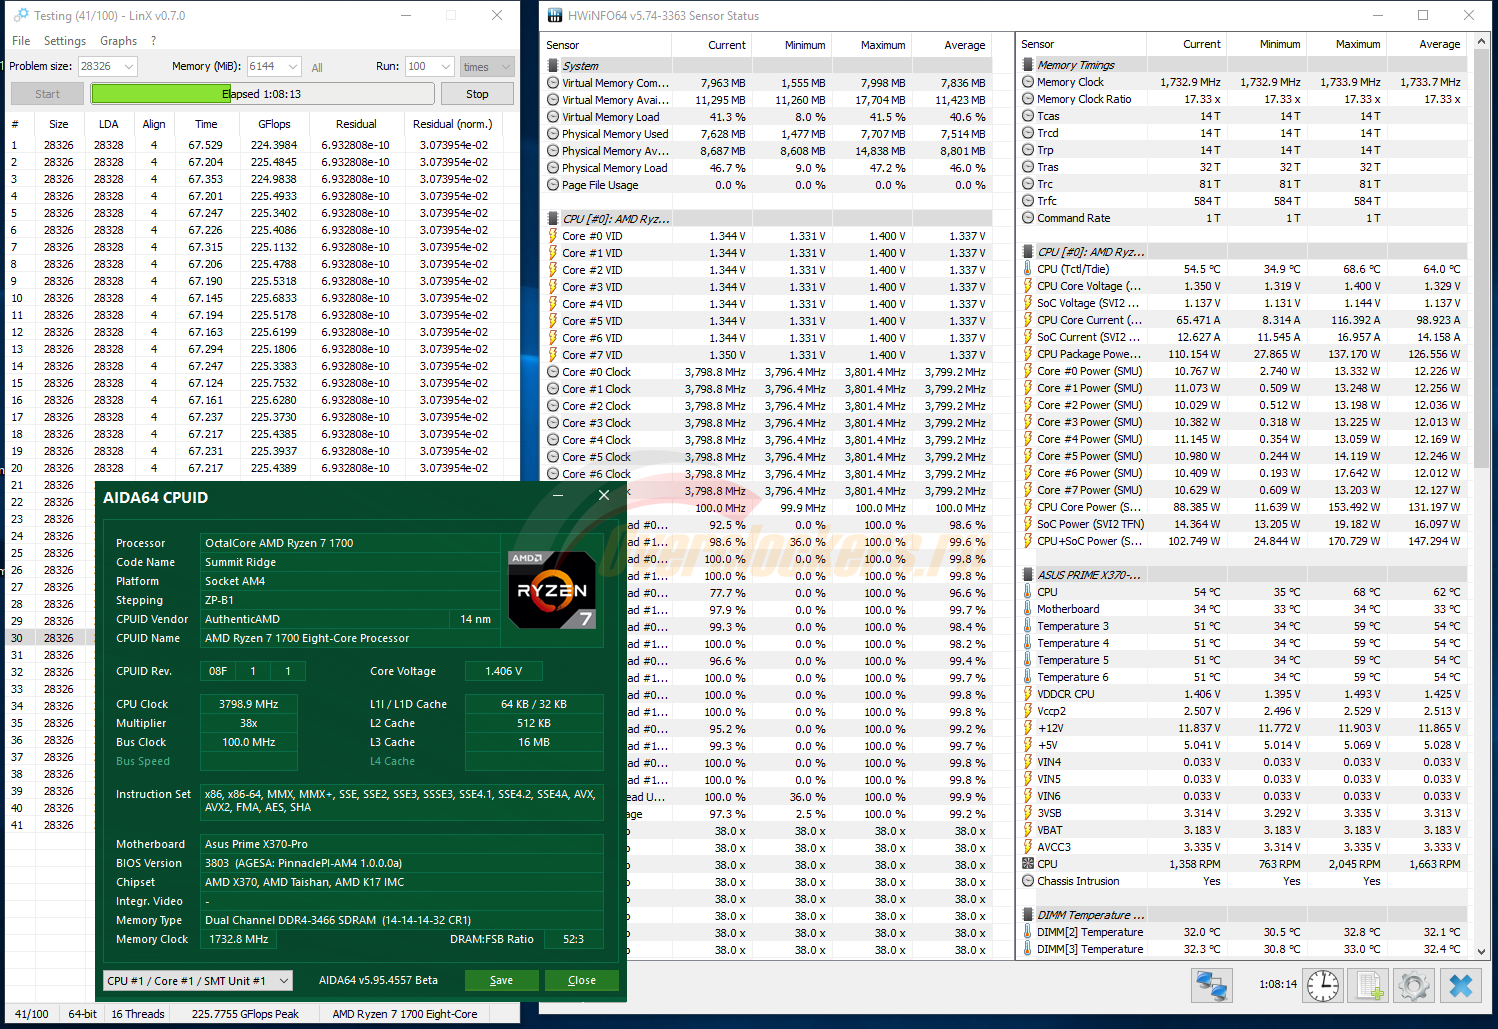Click the Motherboard temperature thermometer icon

coord(1028,609)
